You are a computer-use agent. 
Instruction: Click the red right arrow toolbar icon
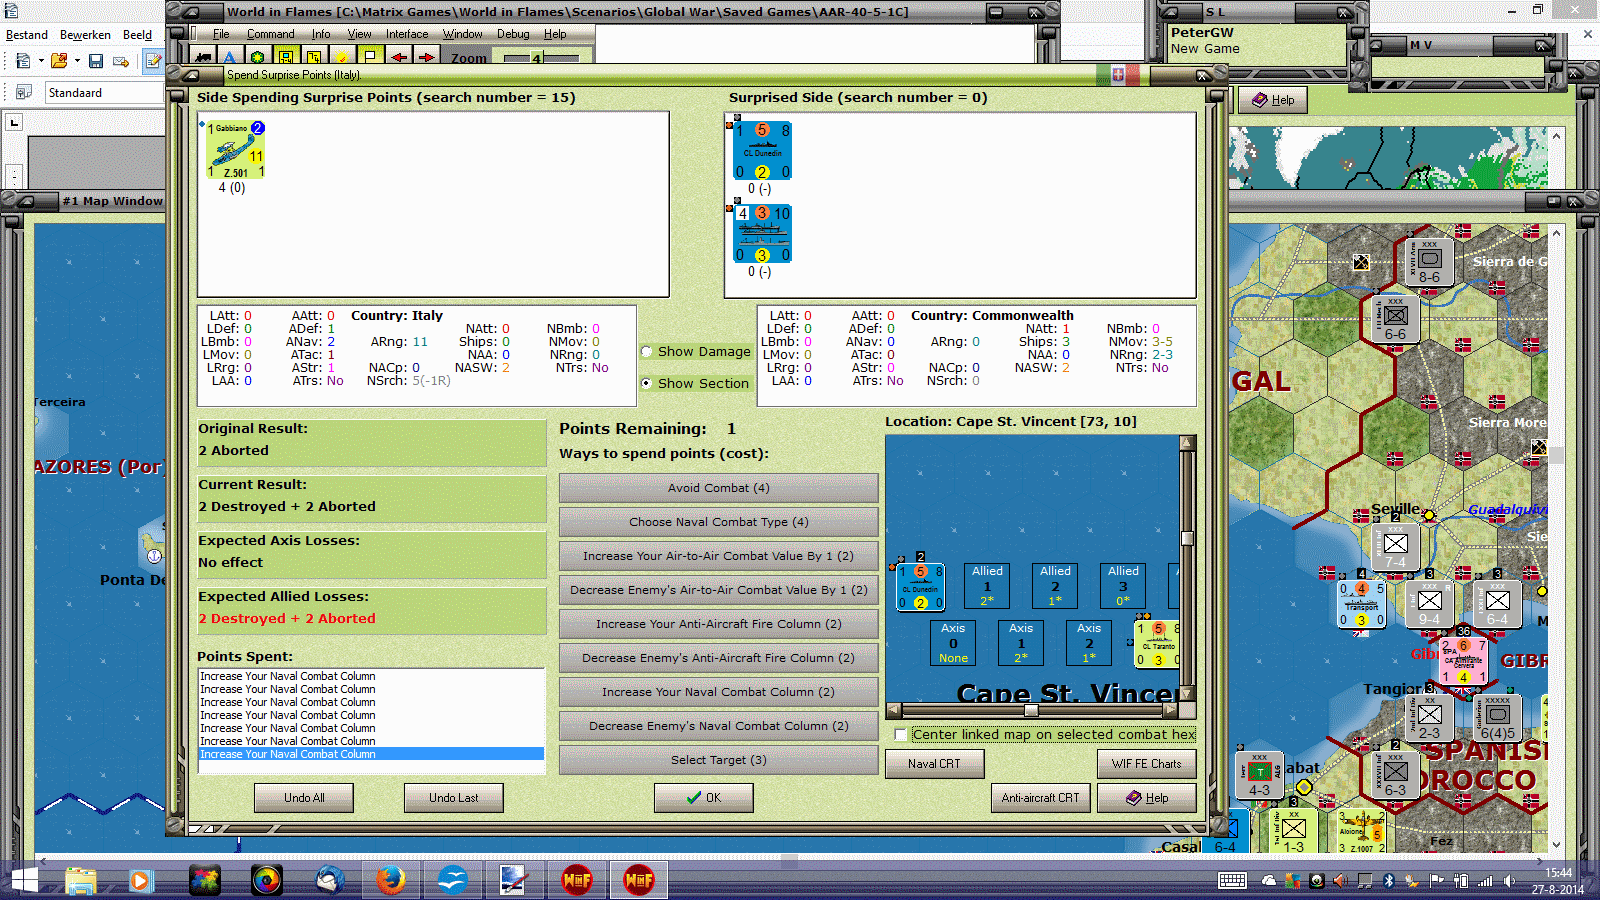427,57
